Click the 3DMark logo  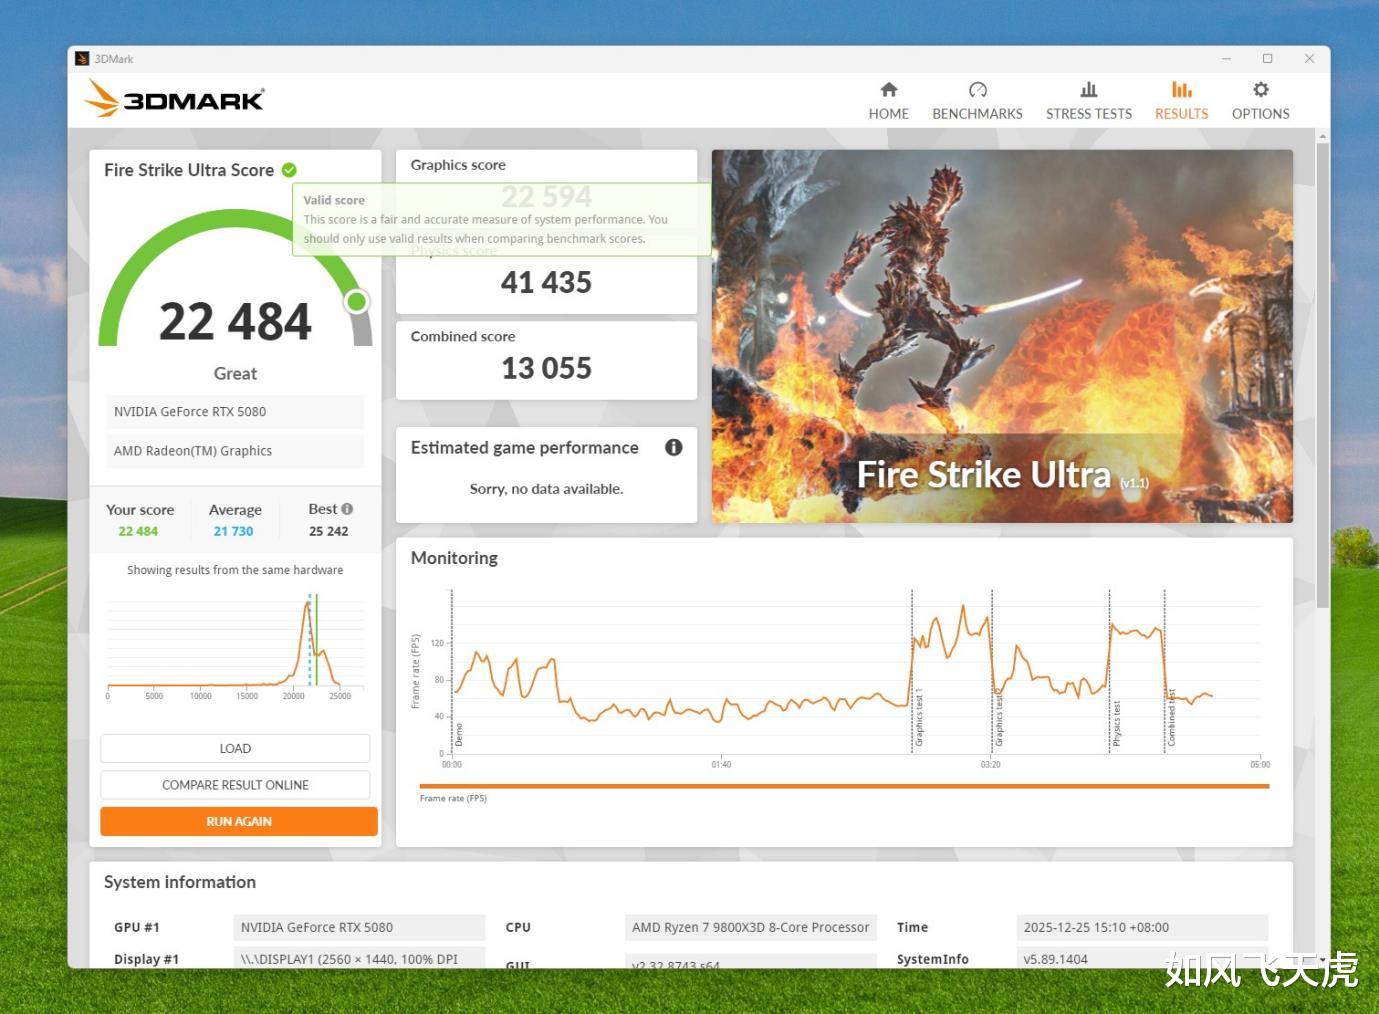174,99
